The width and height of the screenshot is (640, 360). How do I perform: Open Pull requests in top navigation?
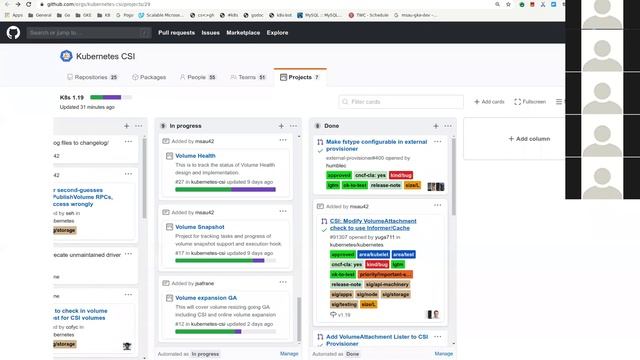click(176, 33)
